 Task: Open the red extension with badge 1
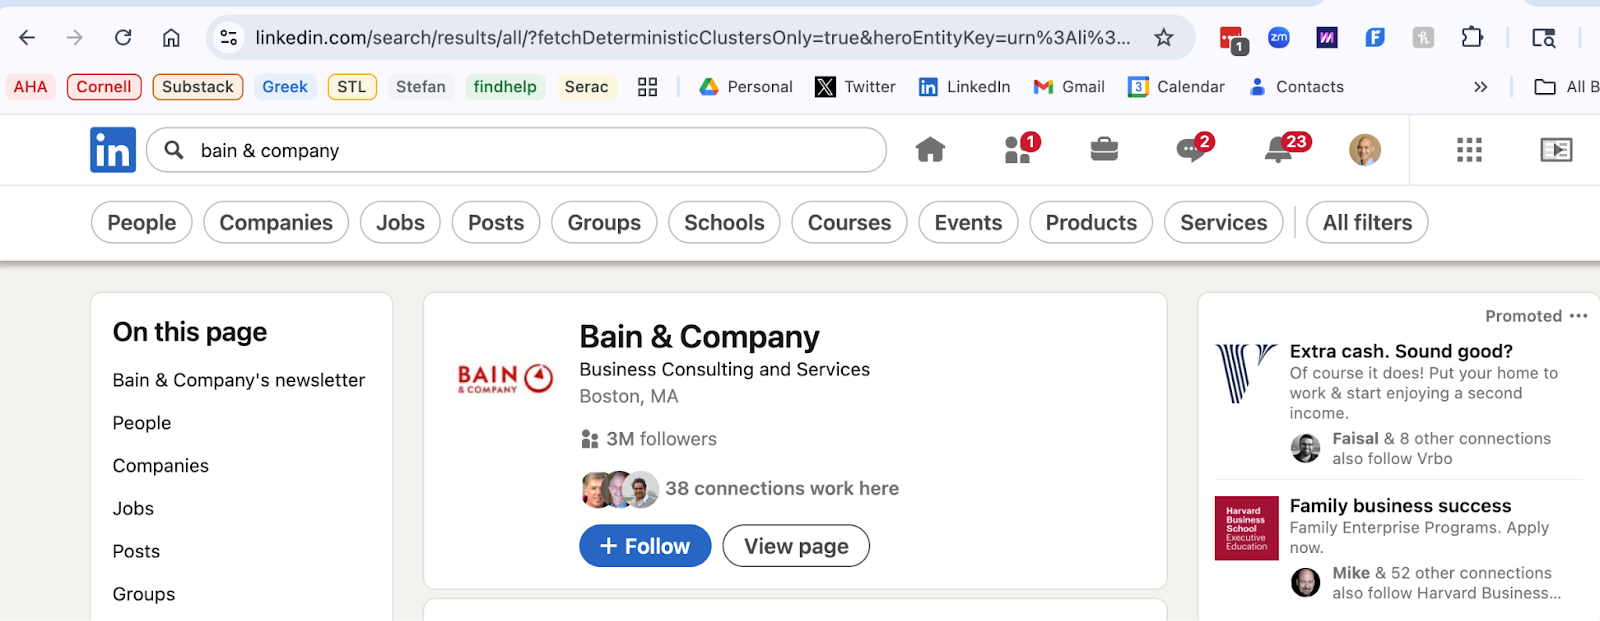pos(1232,40)
